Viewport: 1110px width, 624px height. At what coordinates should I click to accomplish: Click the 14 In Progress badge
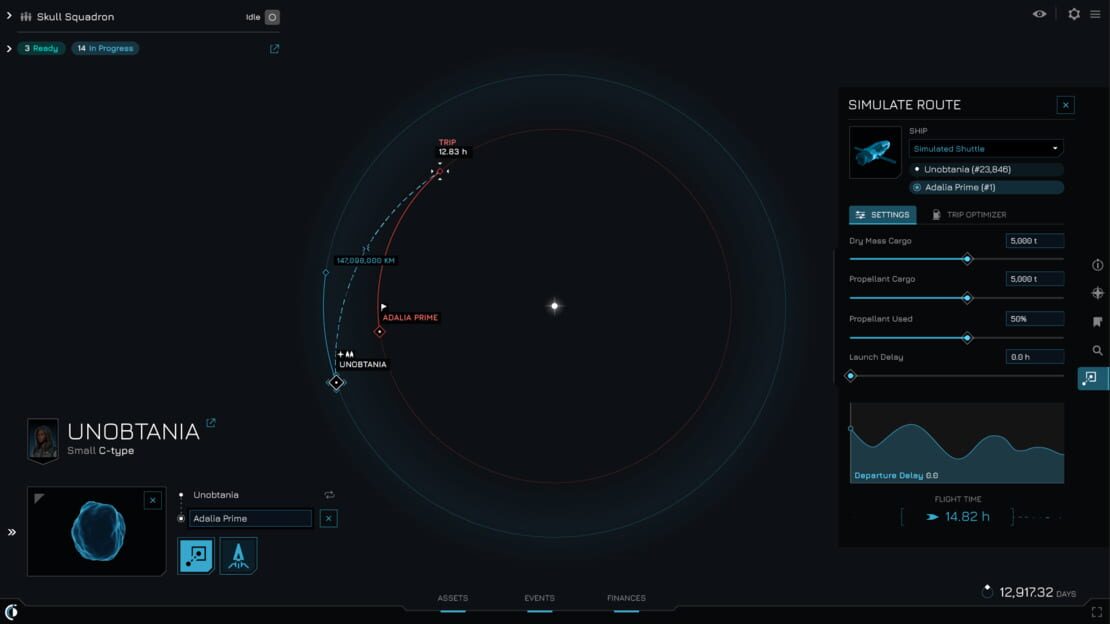(x=105, y=48)
